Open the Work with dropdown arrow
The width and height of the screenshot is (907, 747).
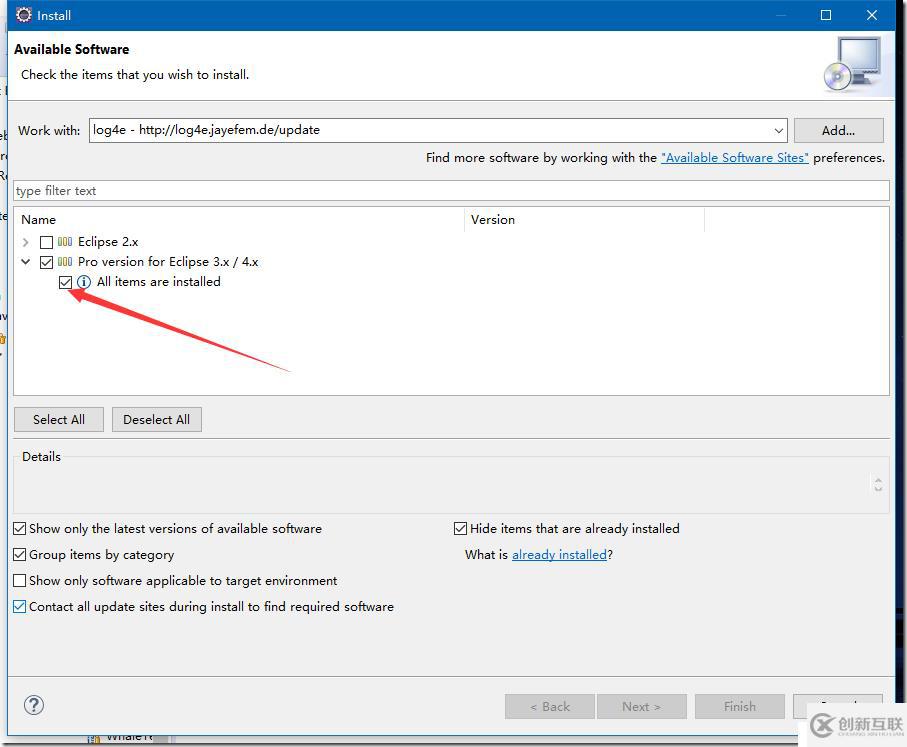click(779, 131)
